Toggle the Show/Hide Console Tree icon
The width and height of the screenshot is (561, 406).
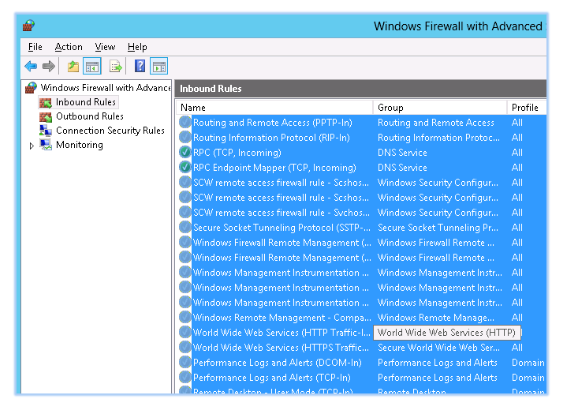coord(92,66)
